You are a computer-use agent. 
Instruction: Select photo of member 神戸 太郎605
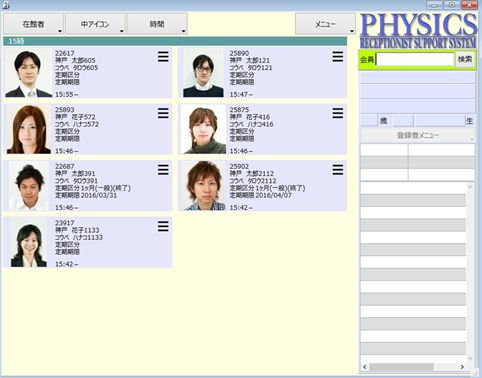point(28,73)
